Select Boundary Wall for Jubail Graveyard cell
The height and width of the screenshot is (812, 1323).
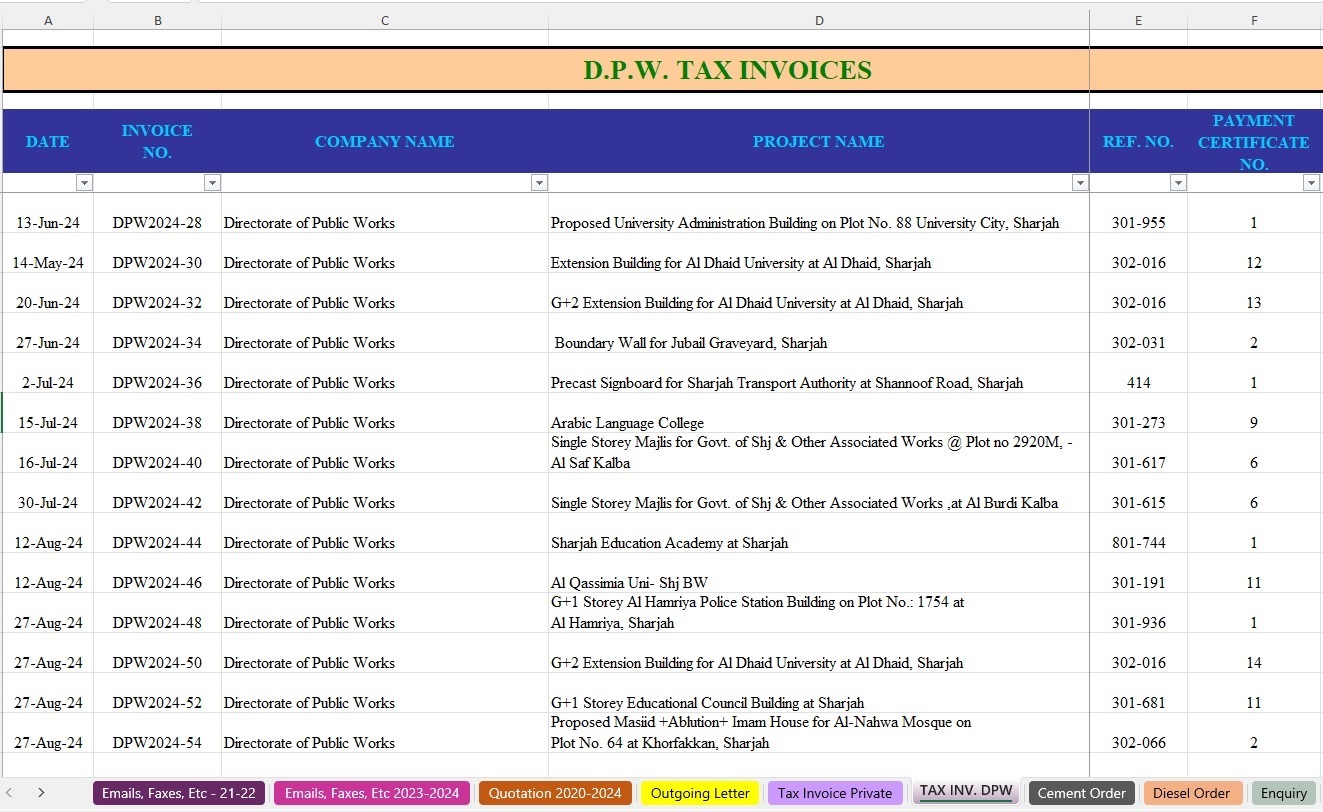click(819, 334)
